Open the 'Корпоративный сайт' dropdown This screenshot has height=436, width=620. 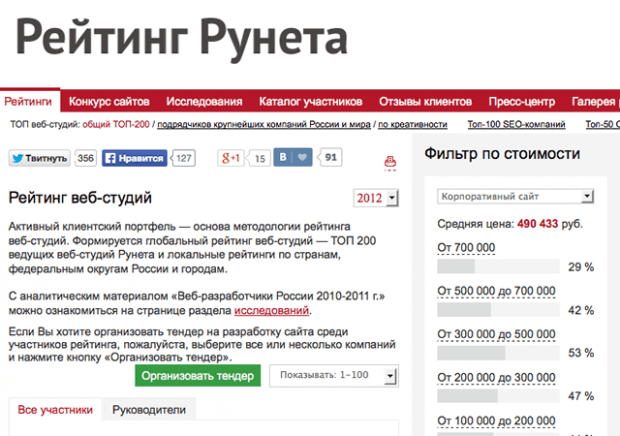point(516,196)
